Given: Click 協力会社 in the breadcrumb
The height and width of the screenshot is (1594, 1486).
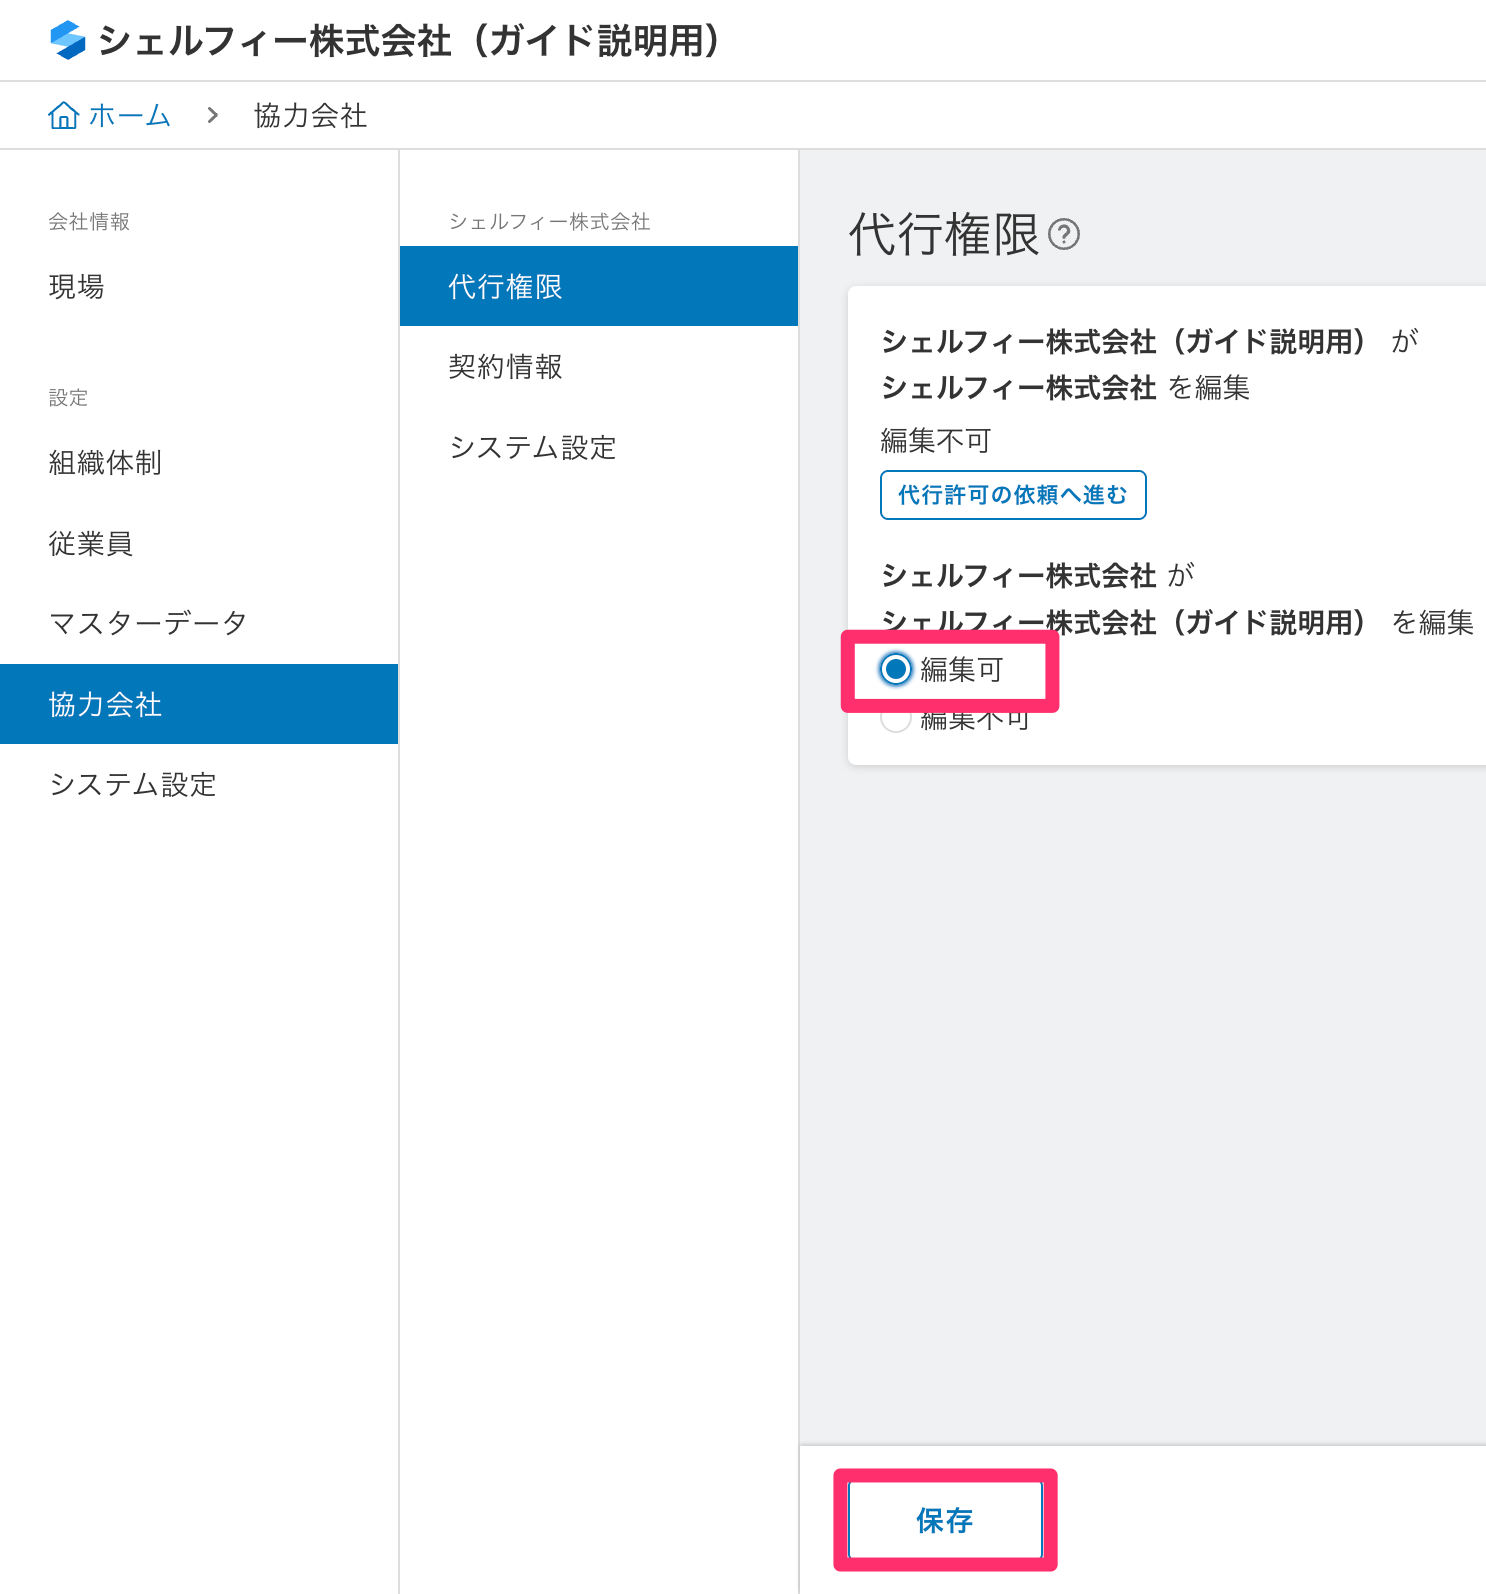Looking at the screenshot, I should [x=310, y=116].
